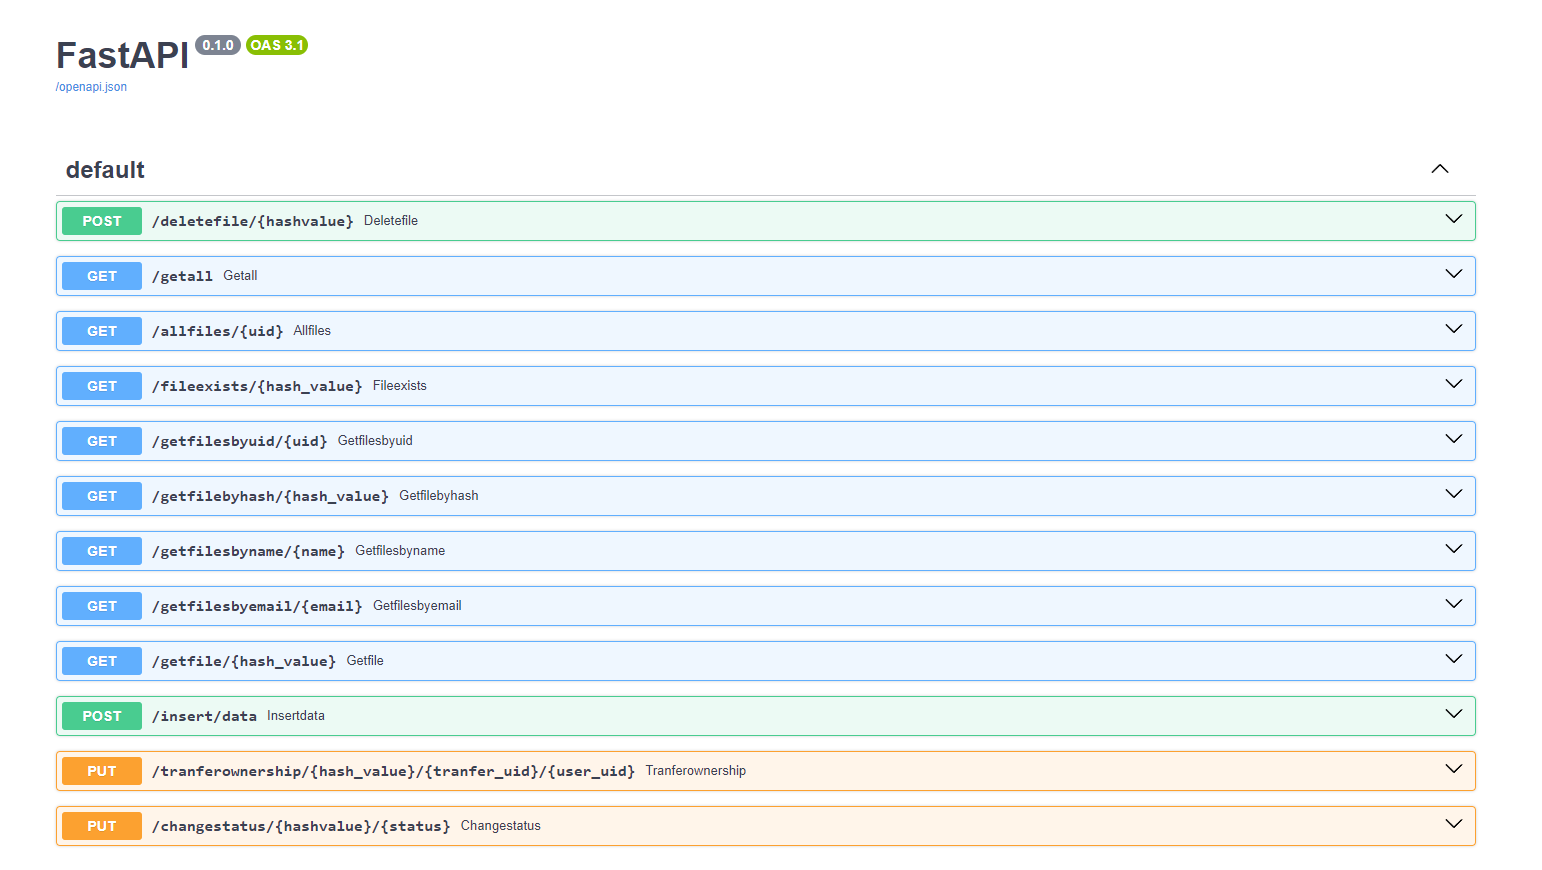1542x870 pixels.
Task: Click the GET badge for Getfilesbyname
Action: pos(102,551)
